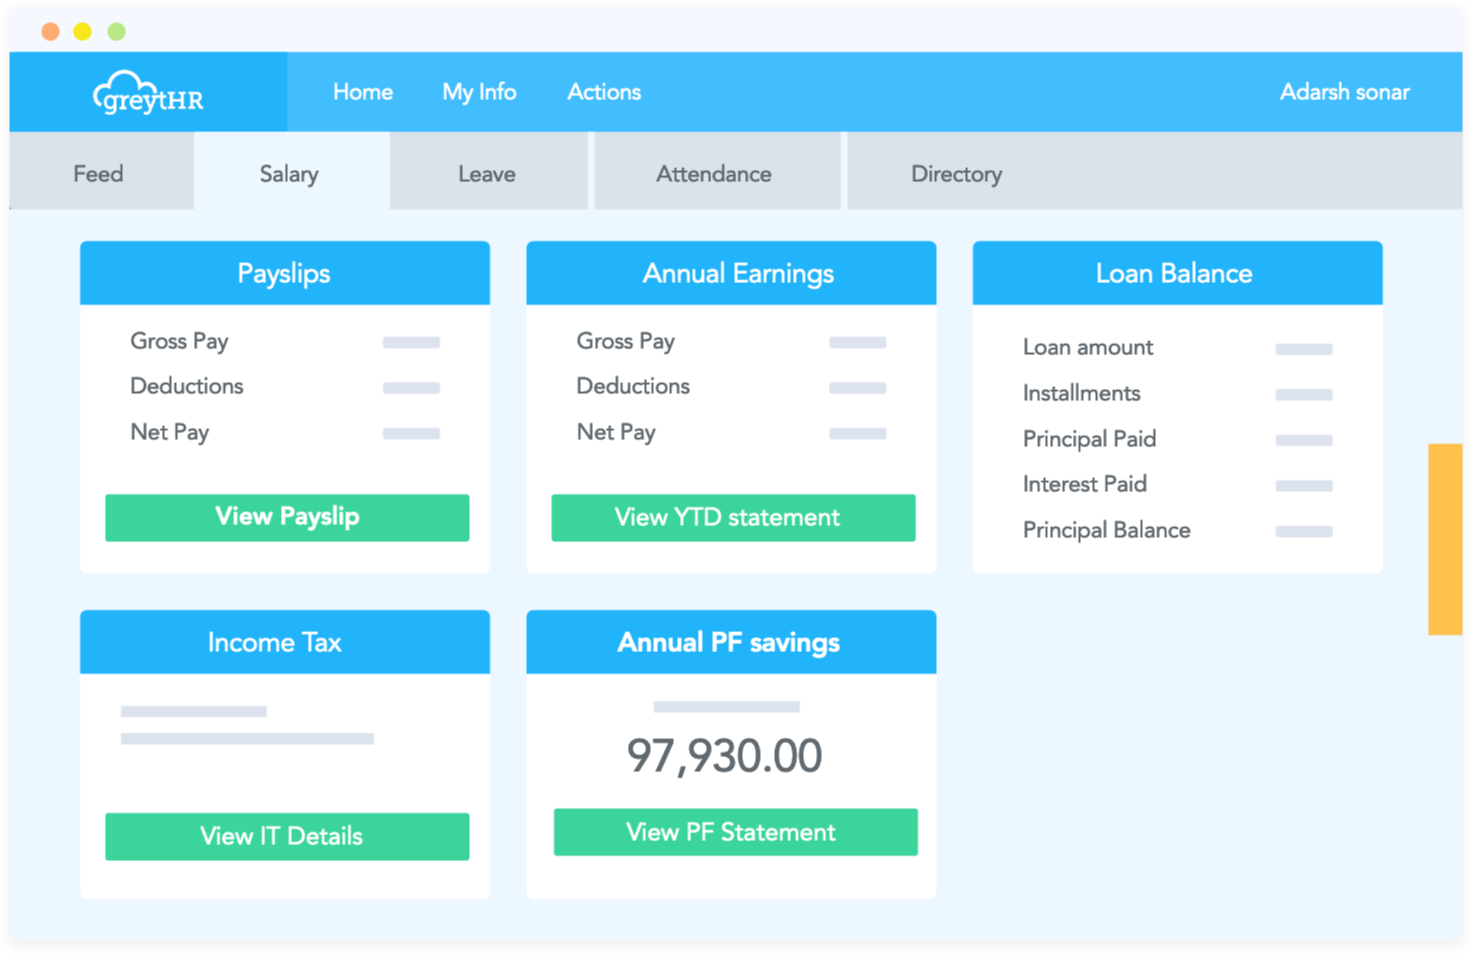Open the Leave tab

(x=486, y=173)
